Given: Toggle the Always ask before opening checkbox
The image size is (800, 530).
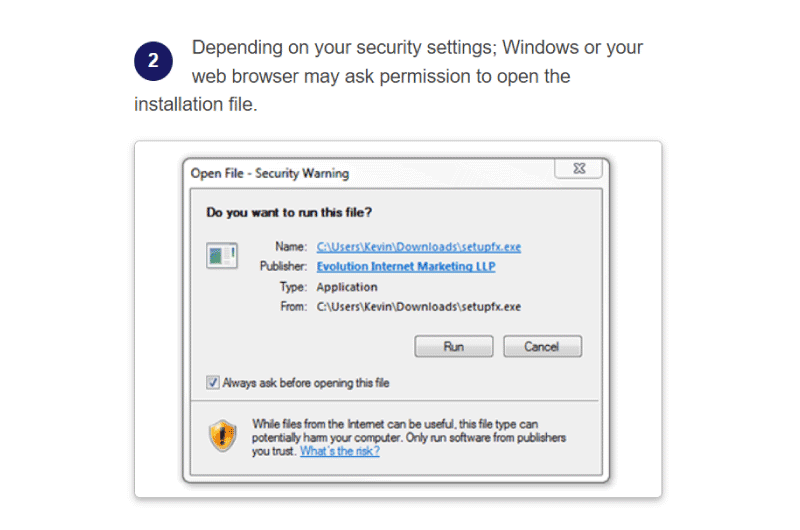Looking at the screenshot, I should pyautogui.click(x=213, y=382).
